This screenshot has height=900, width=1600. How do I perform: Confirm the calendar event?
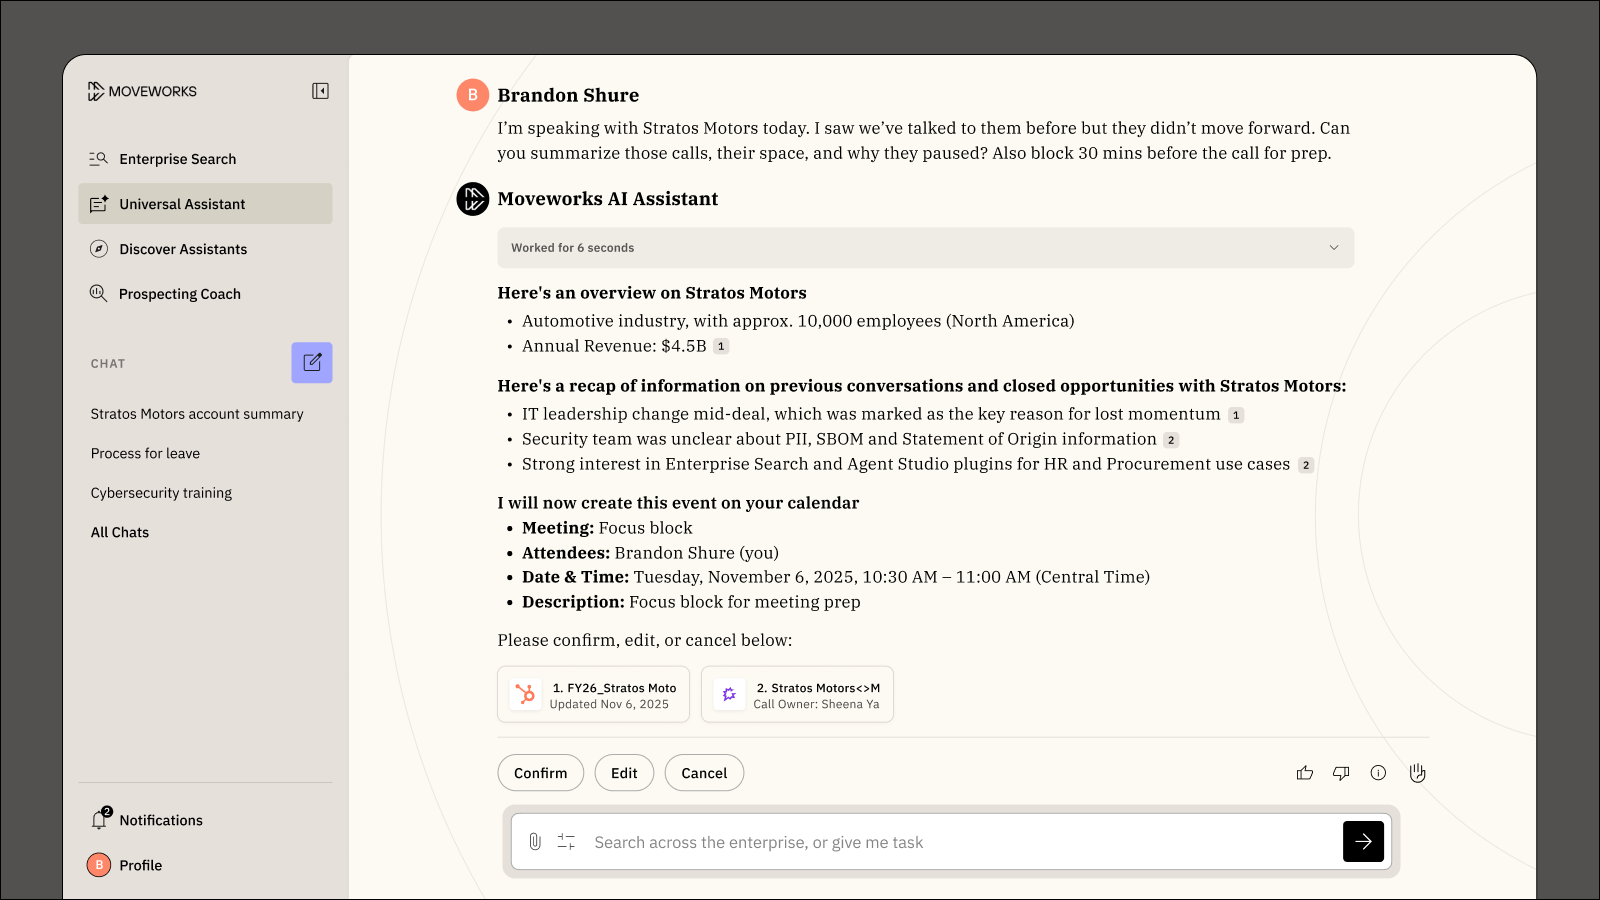[x=540, y=773]
